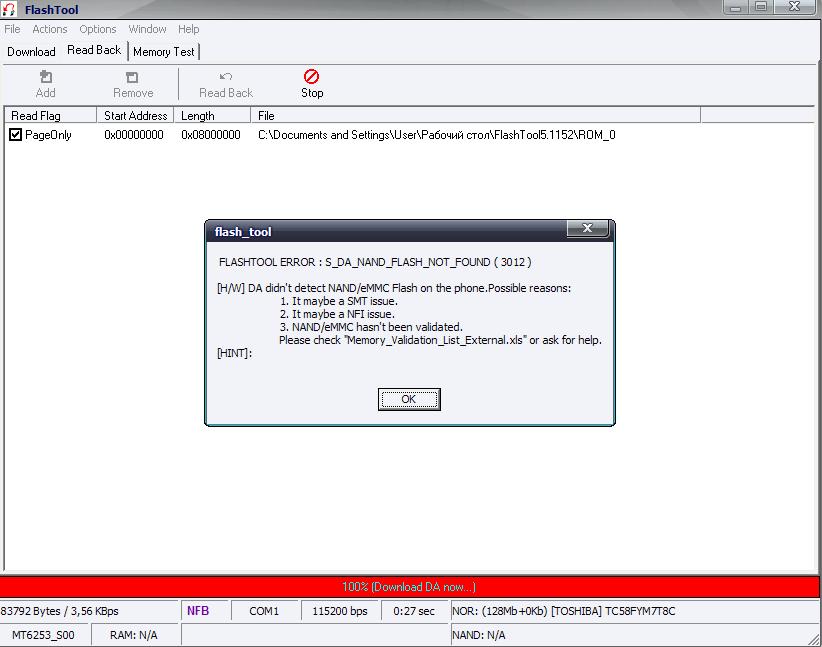Open the Options menu
Image resolution: width=822 pixels, height=647 pixels.
pos(98,29)
